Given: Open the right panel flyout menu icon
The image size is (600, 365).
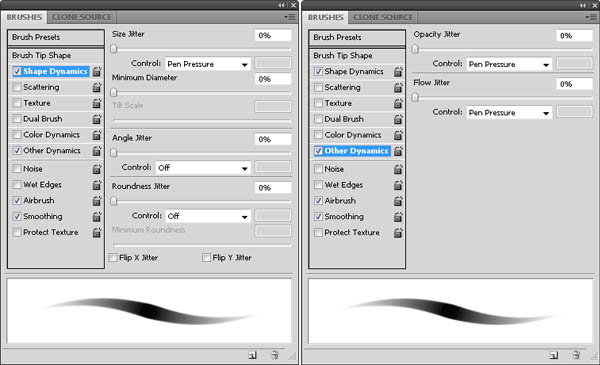Looking at the screenshot, I should click(591, 17).
